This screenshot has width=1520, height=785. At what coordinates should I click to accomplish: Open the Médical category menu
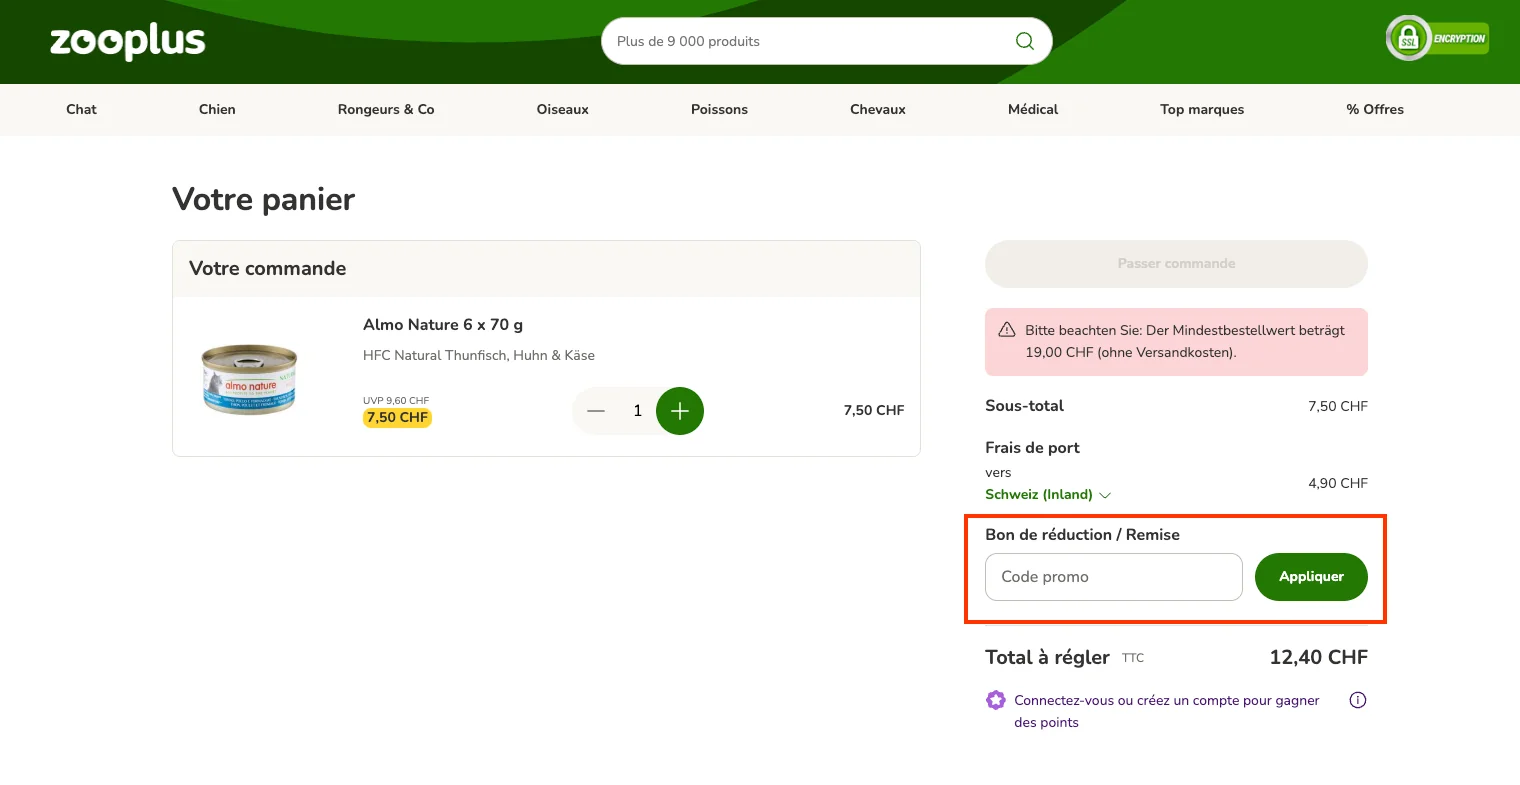pos(1033,109)
